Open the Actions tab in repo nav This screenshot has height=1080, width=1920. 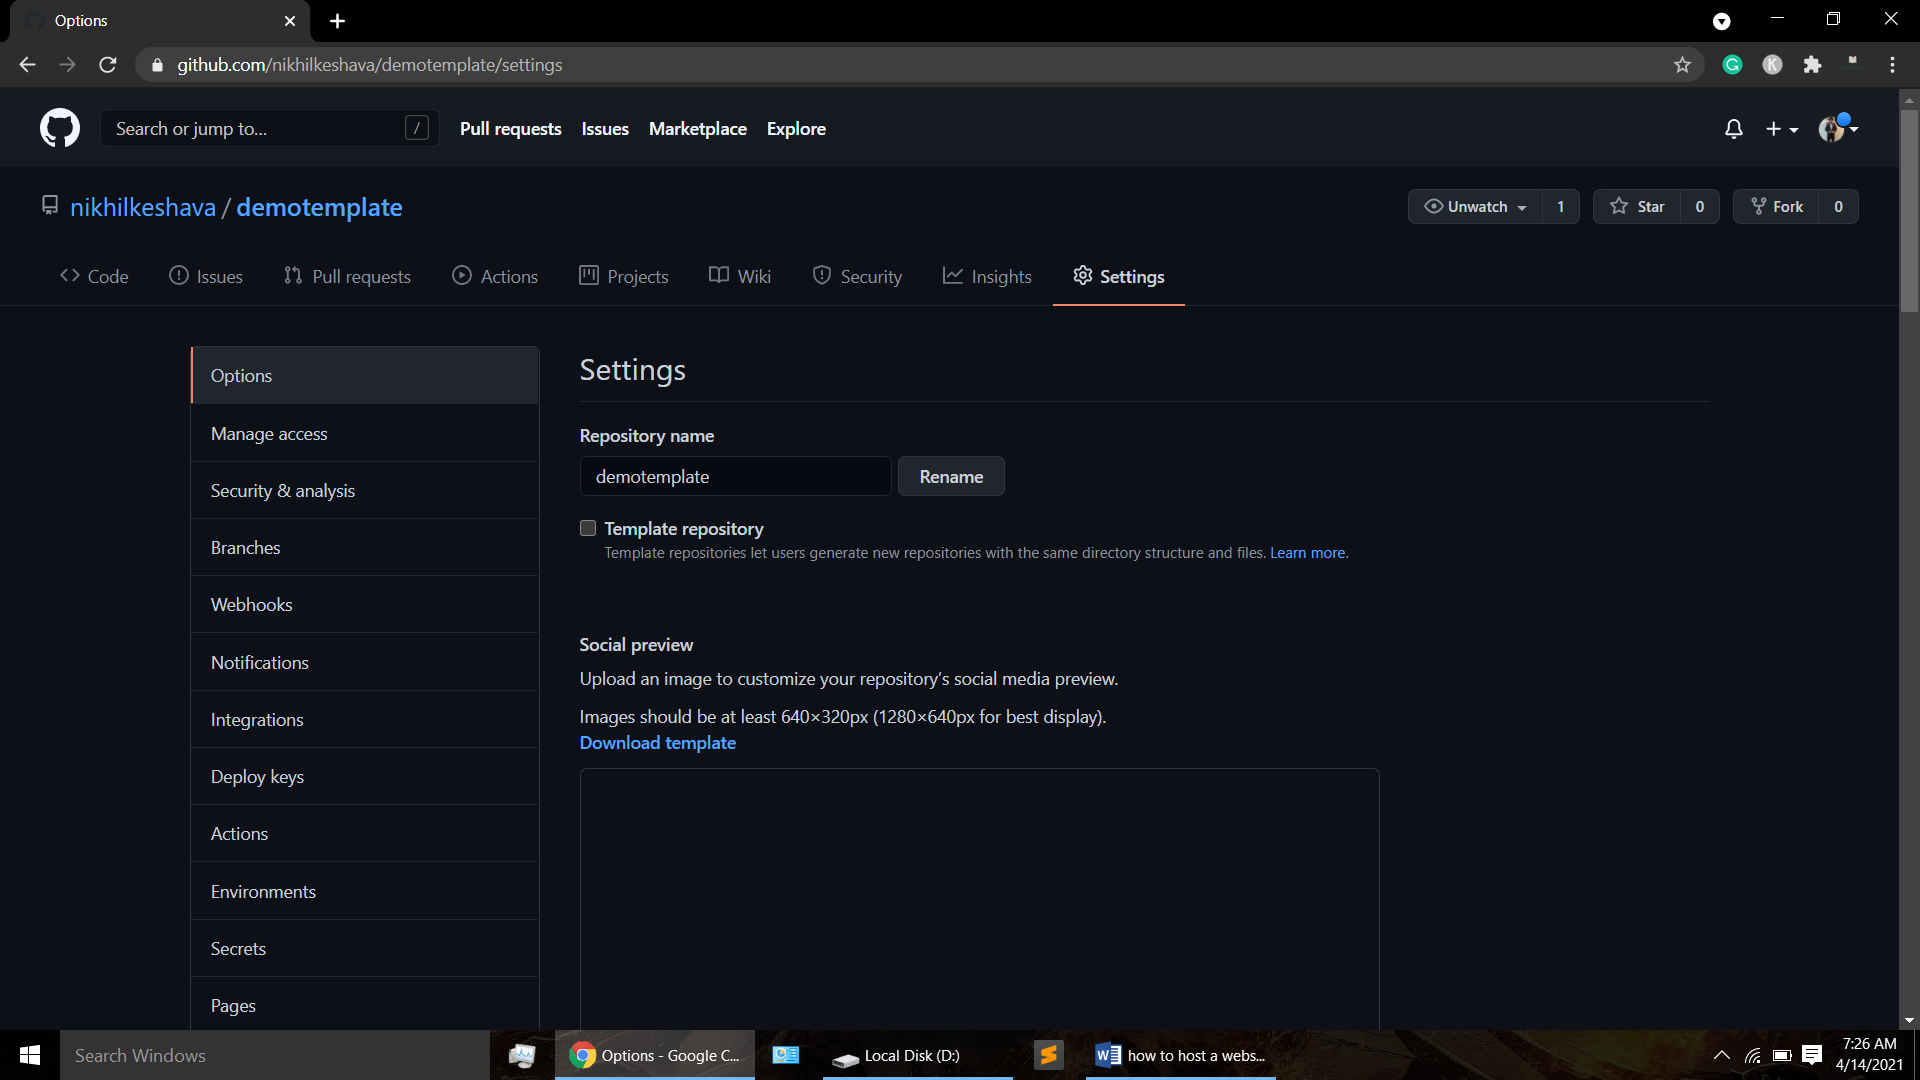pyautogui.click(x=495, y=276)
